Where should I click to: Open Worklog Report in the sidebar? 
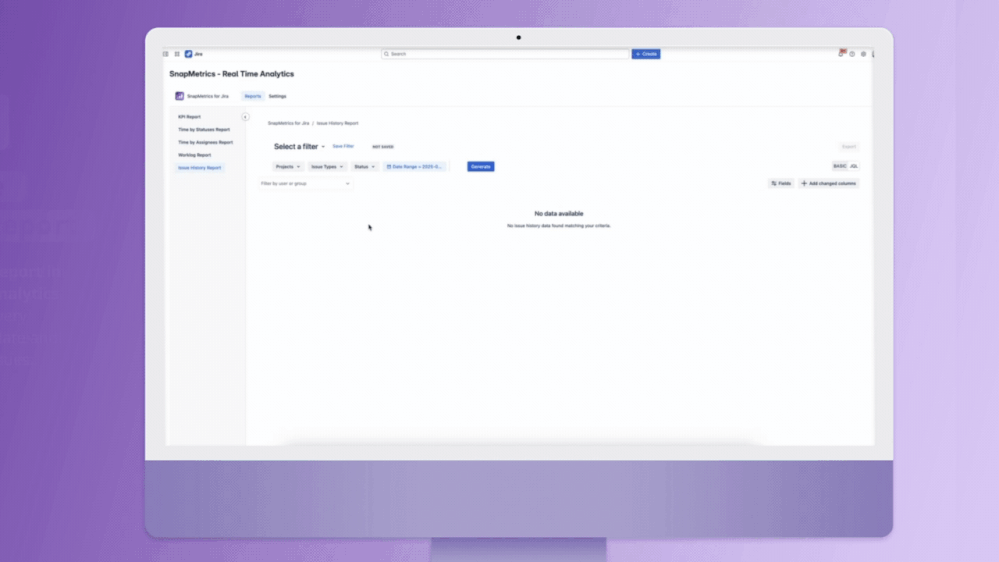coord(194,155)
